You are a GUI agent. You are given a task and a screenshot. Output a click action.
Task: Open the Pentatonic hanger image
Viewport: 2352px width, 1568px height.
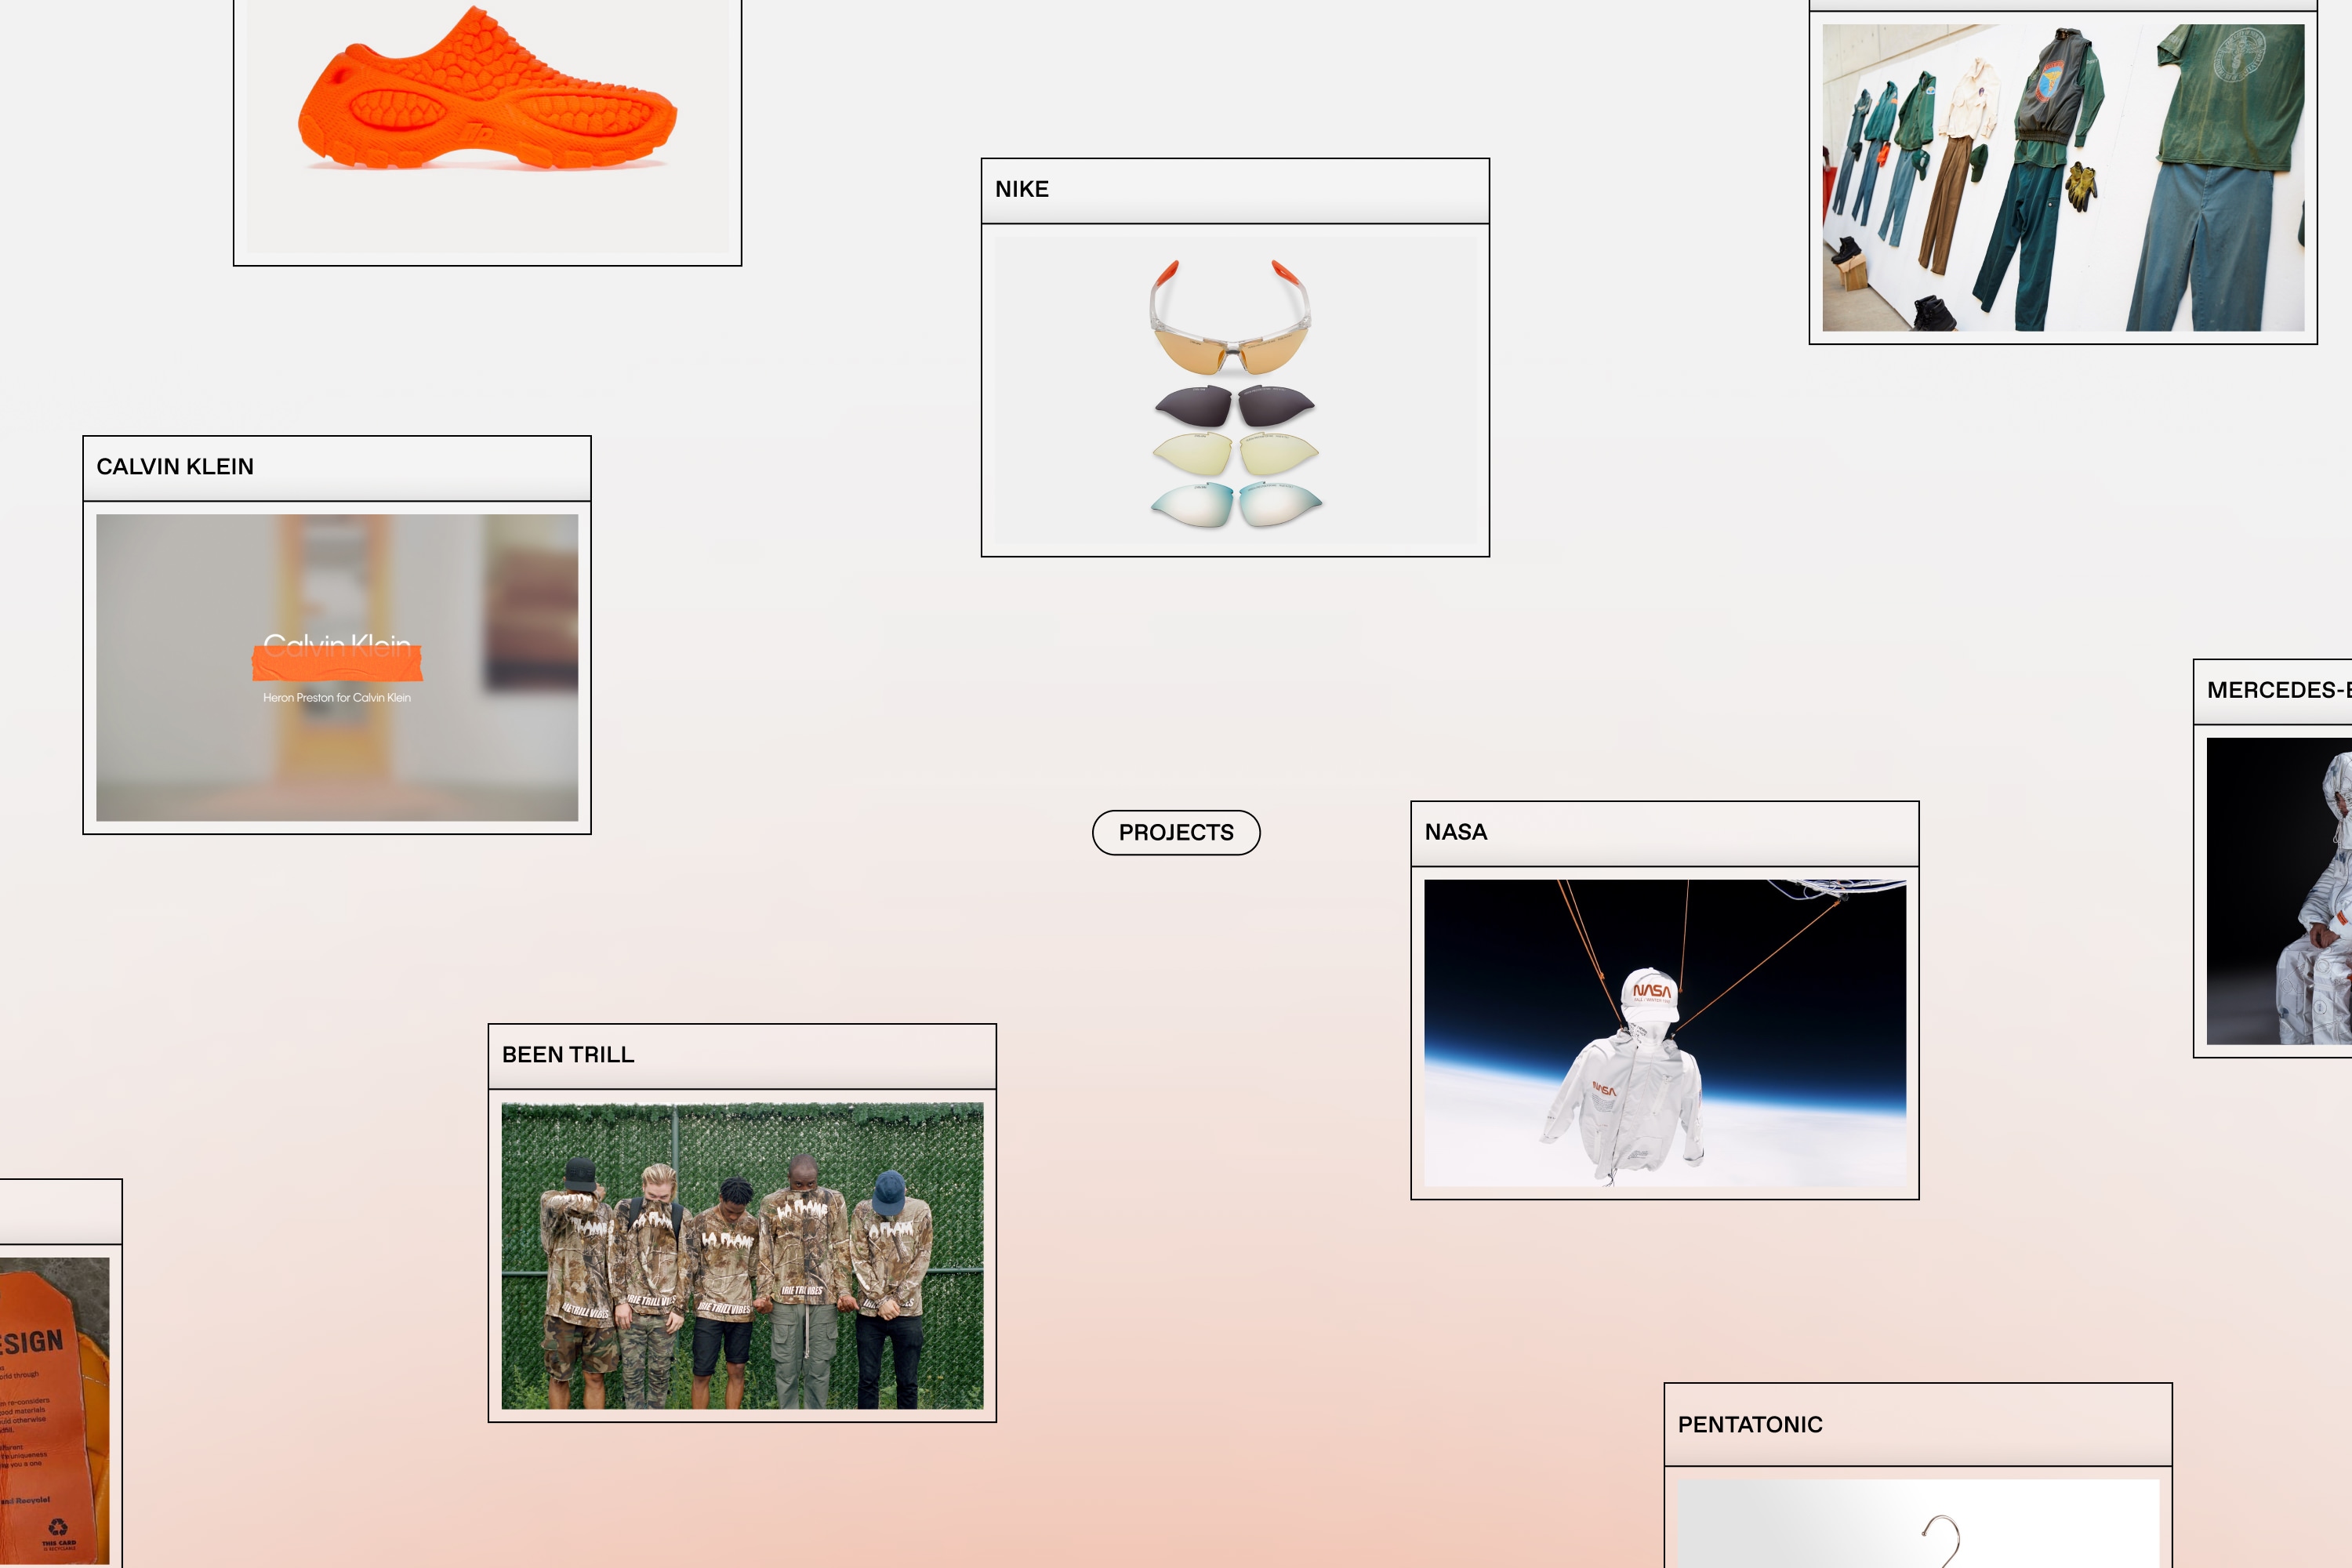(1918, 1524)
